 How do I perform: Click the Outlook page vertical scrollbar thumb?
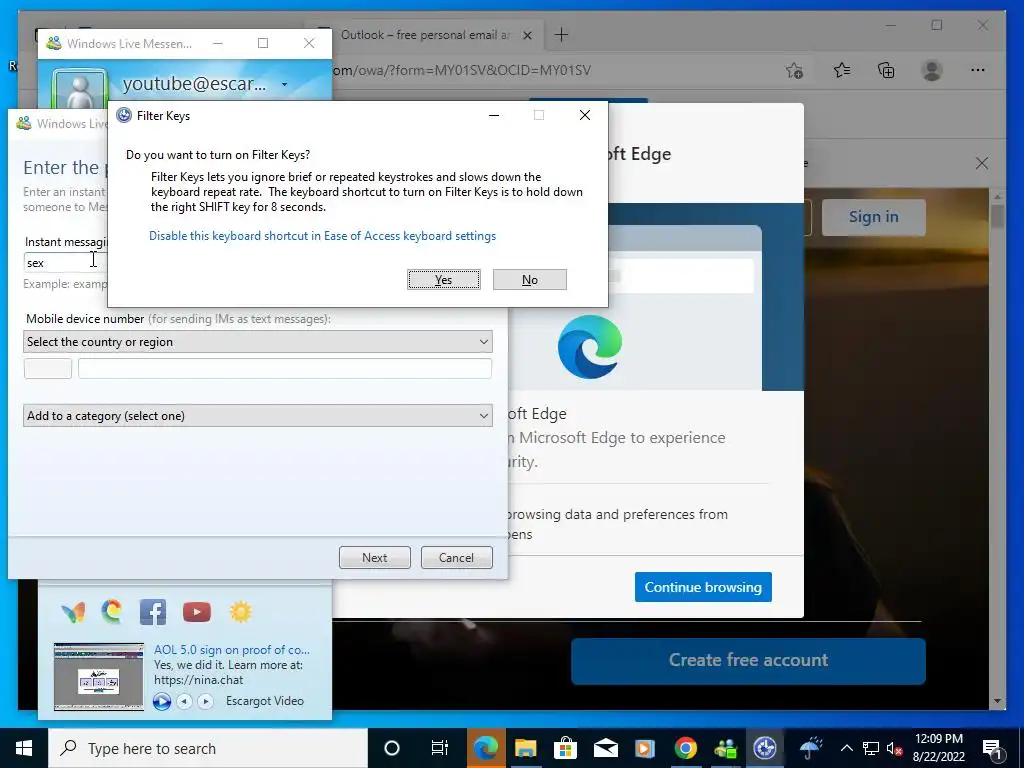coord(997,216)
